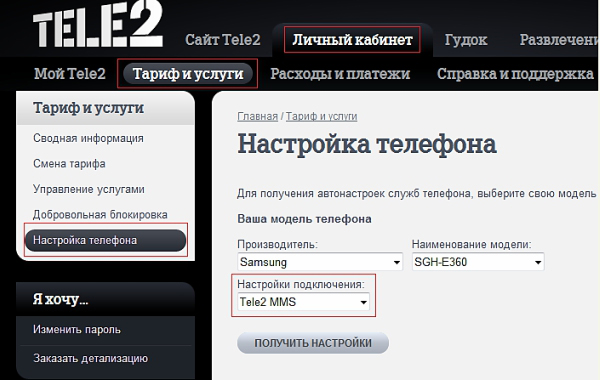Follow the Тариф и услуги breadcrumb link
This screenshot has width=600, height=380.
pos(321,116)
